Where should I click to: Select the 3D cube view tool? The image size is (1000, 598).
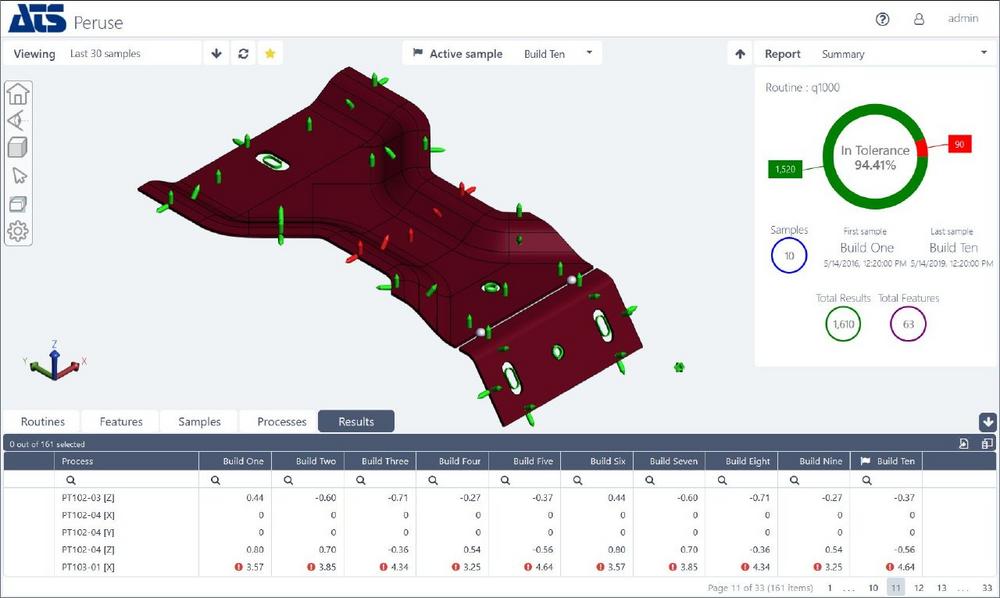tap(18, 148)
